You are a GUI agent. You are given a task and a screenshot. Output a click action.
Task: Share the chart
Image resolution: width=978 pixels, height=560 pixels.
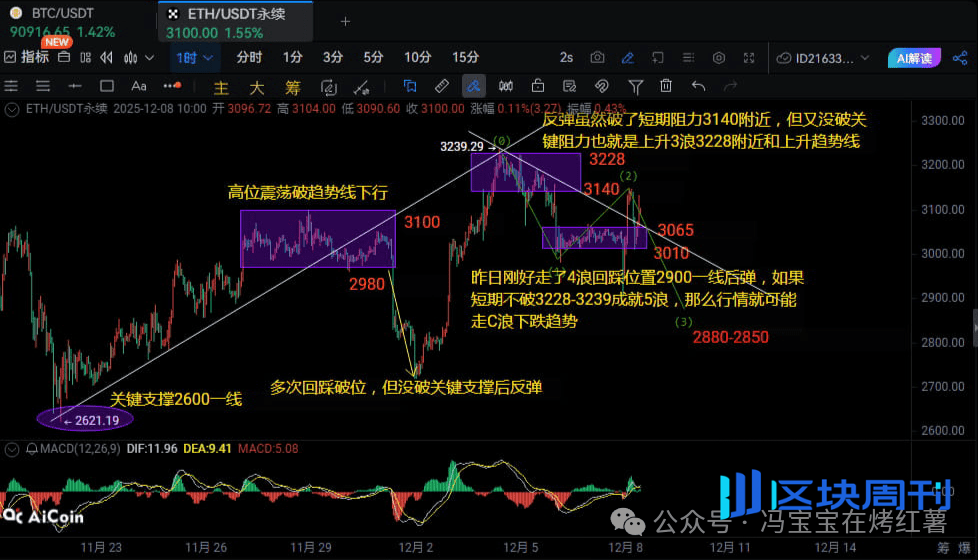pyautogui.click(x=960, y=58)
